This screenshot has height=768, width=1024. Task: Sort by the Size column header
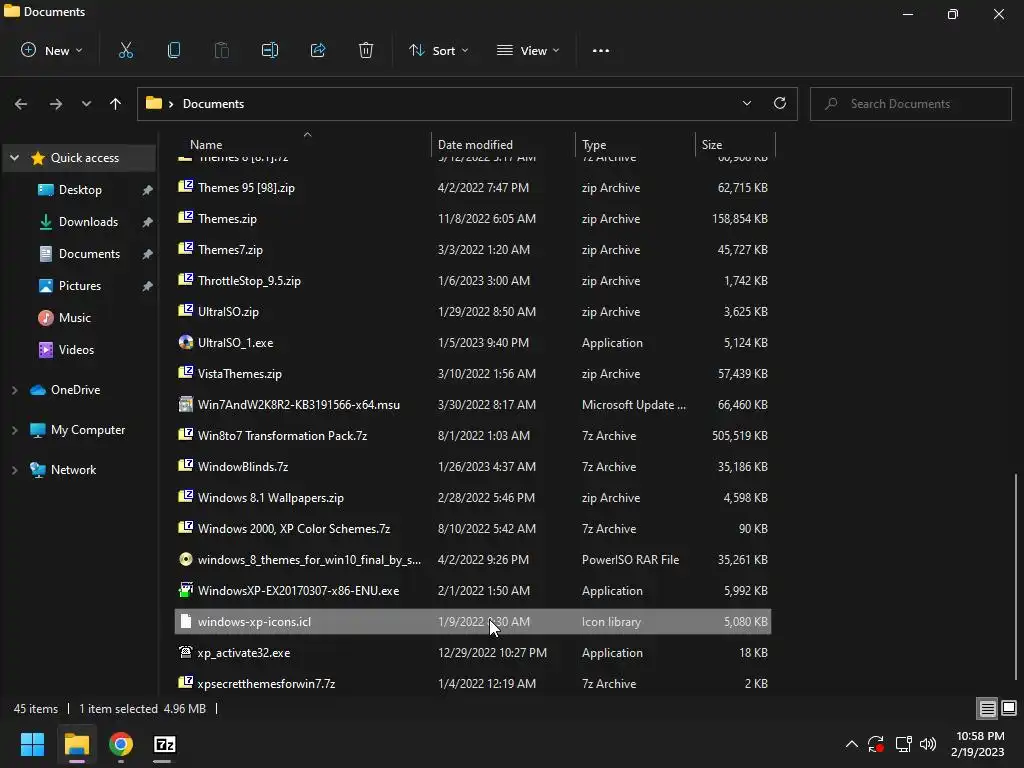[735, 144]
